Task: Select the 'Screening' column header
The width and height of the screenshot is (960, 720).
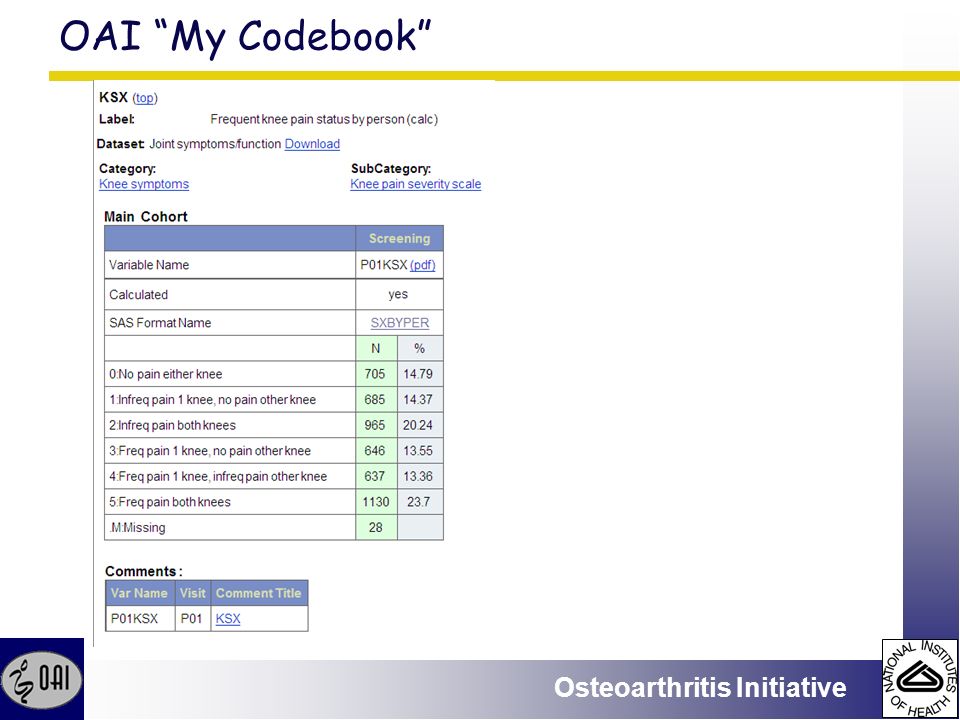Action: (399, 239)
